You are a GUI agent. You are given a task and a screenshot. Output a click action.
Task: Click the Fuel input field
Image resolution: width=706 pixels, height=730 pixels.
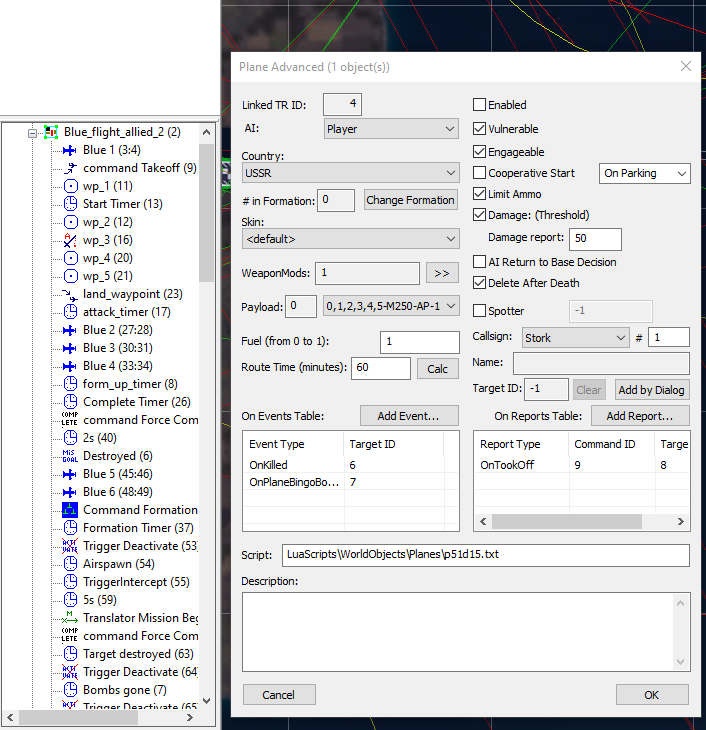[420, 342]
